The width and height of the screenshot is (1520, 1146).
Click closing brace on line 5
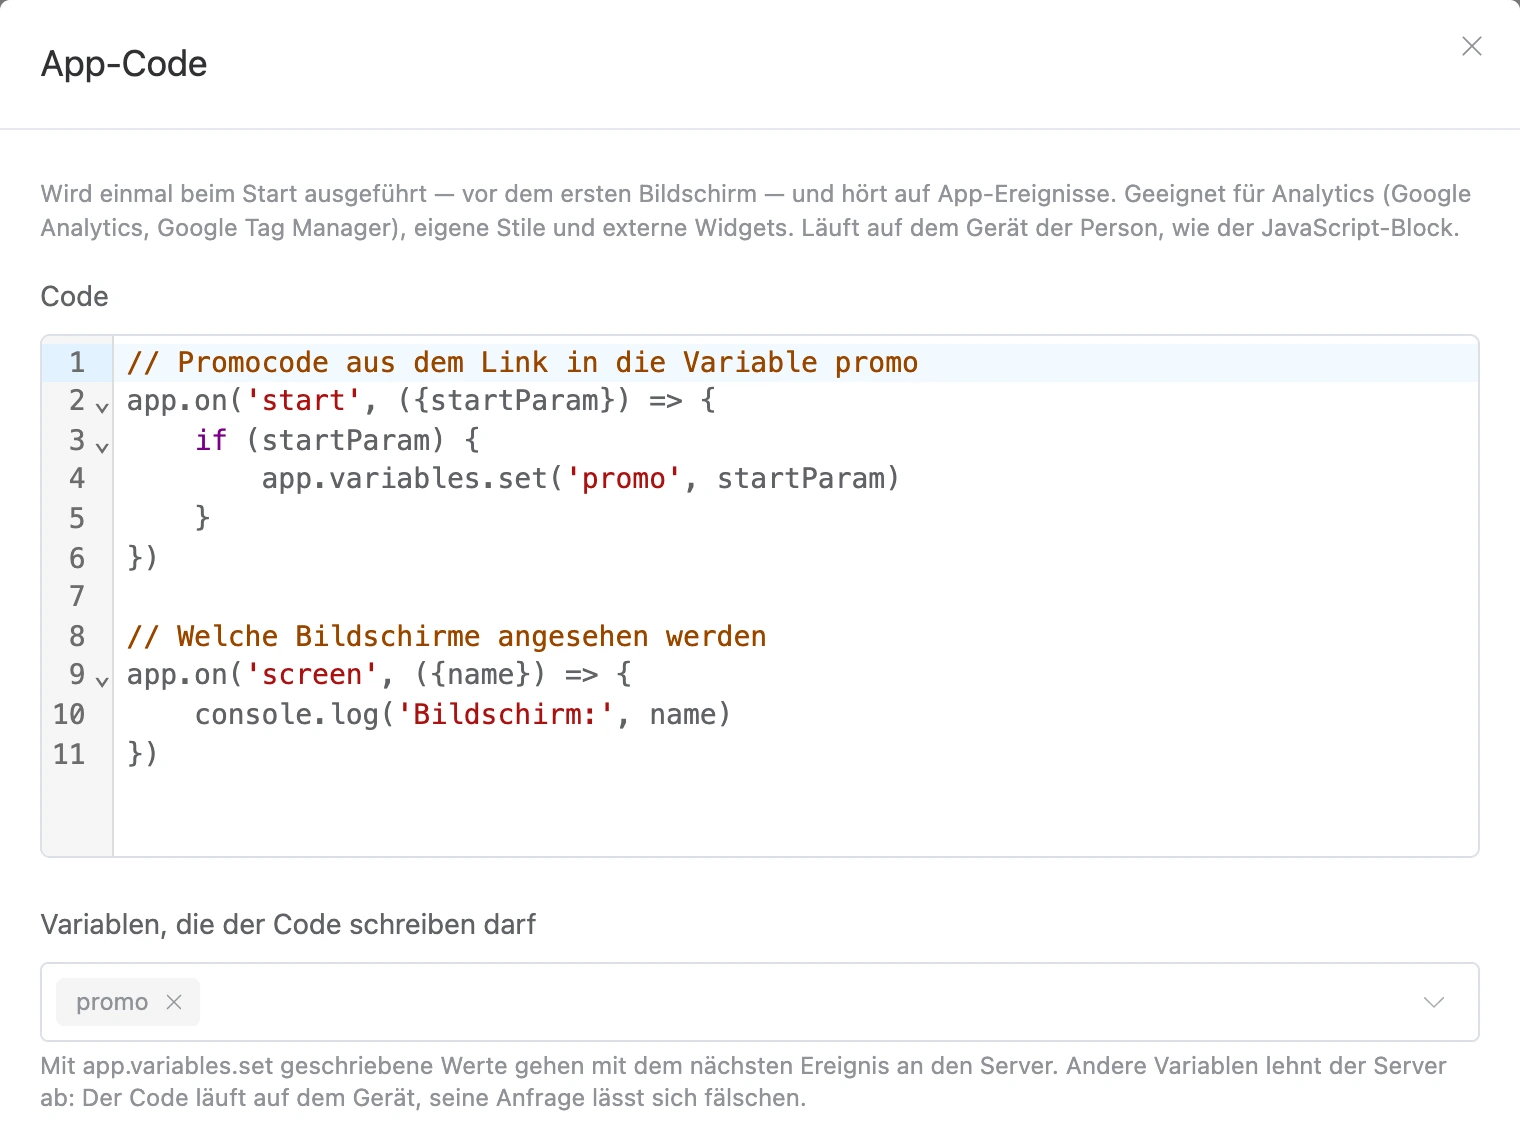point(203,518)
